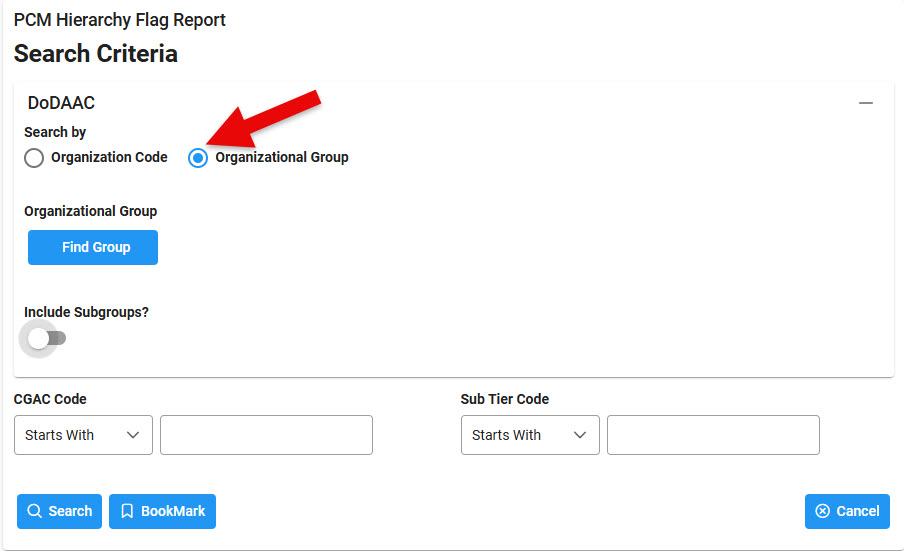Collapse the DoDAAC panel with minus icon
Viewport: 904px width, 551px height.
[866, 104]
